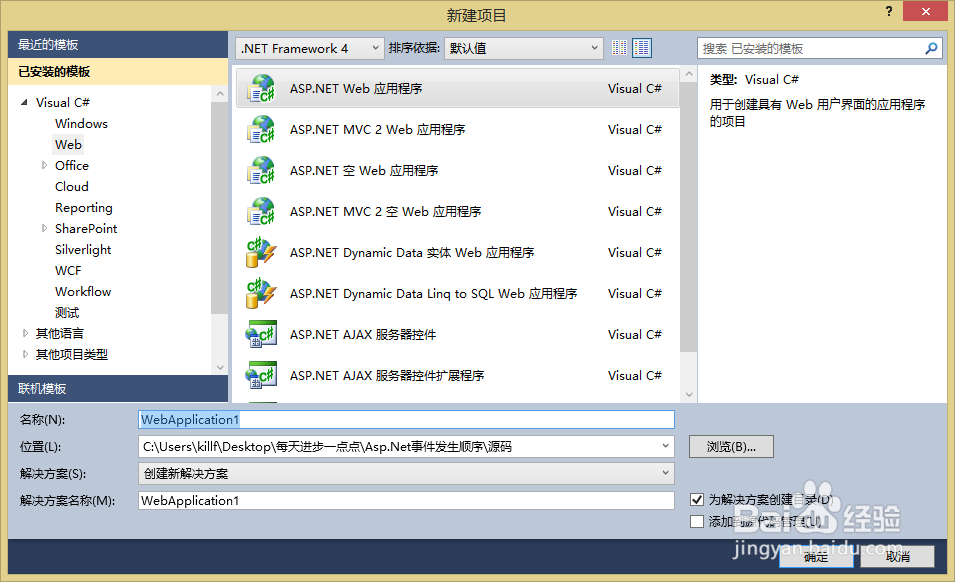Click the Dynamic Data 实体 Web template icon
Image resolution: width=955 pixels, height=582 pixels.
coord(261,252)
